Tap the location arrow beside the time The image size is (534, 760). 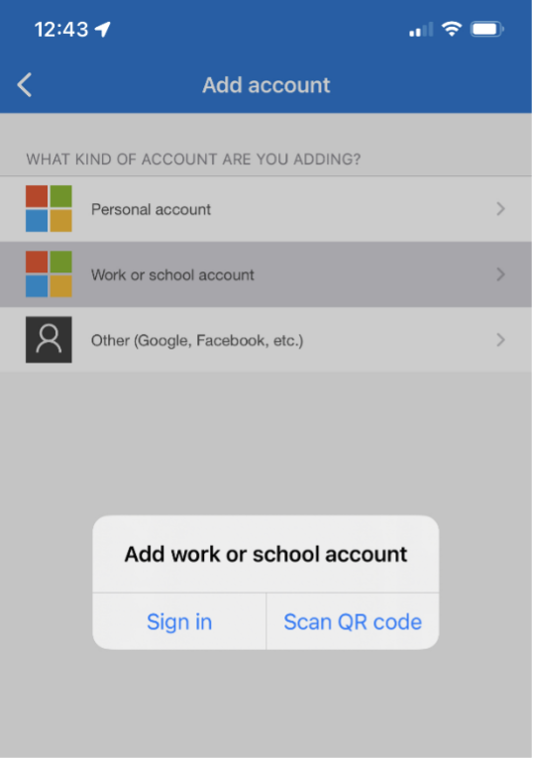click(x=103, y=29)
